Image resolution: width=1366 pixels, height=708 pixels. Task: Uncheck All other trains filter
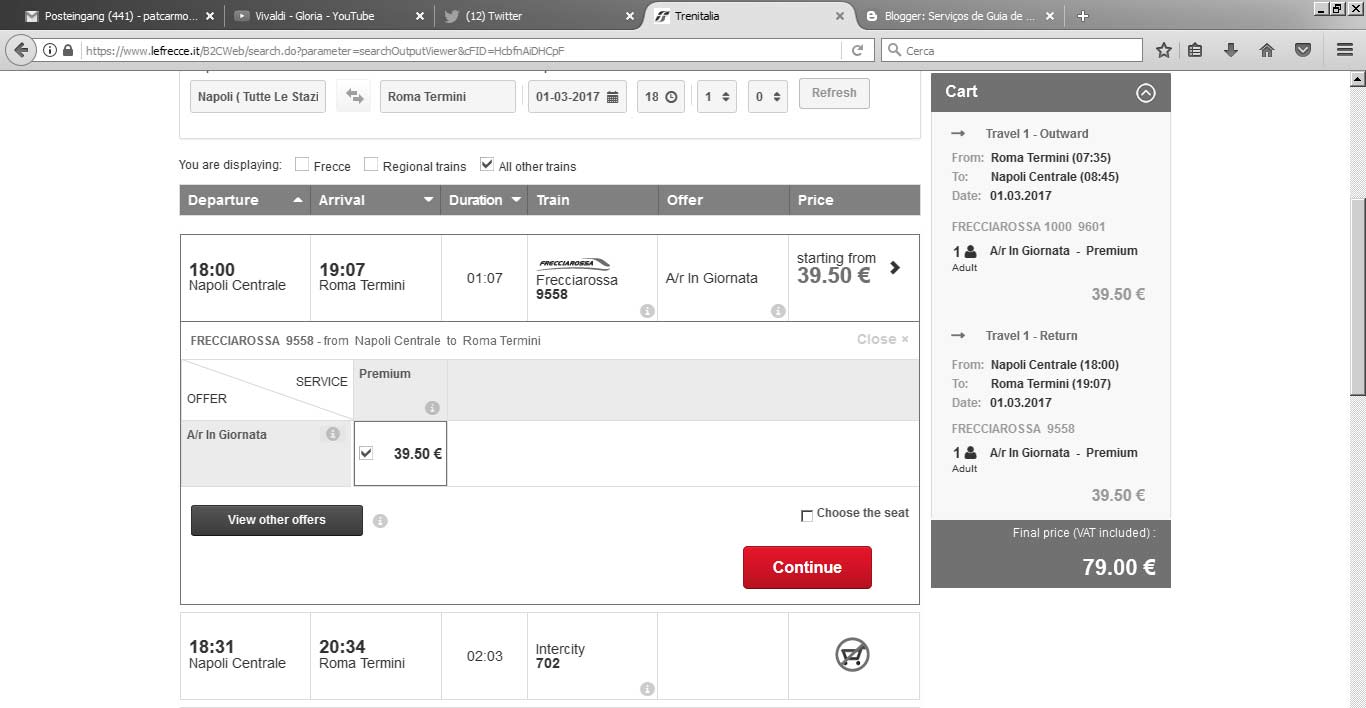pos(487,164)
